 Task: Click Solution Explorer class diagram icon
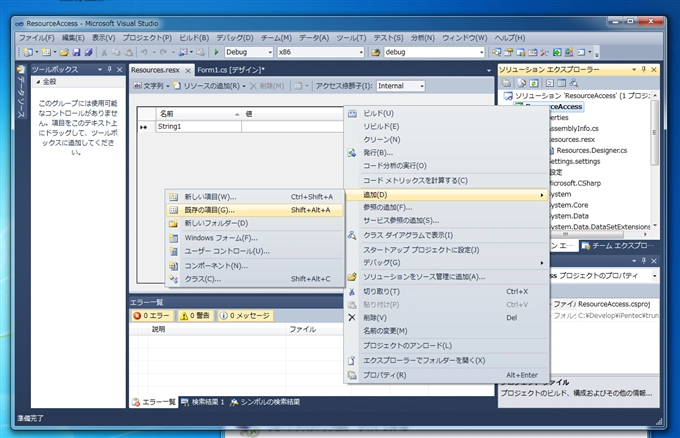[574, 83]
